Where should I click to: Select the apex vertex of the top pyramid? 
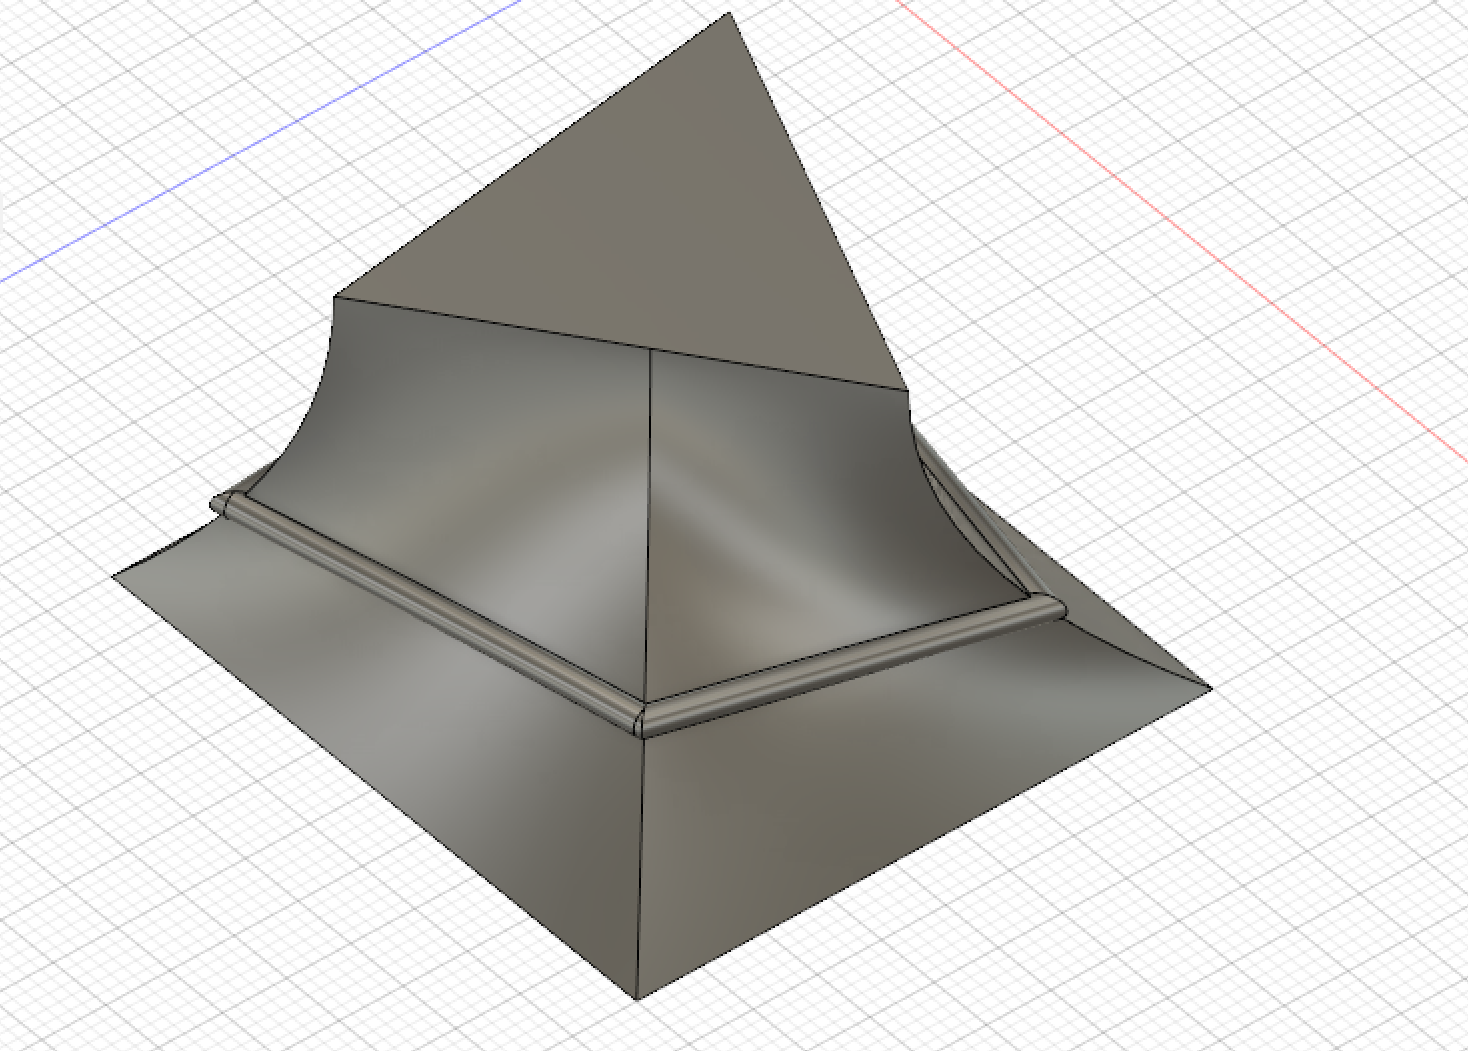728,14
